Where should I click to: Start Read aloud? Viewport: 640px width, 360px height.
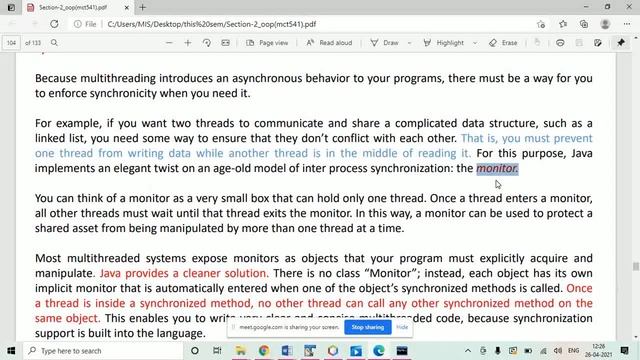point(329,42)
